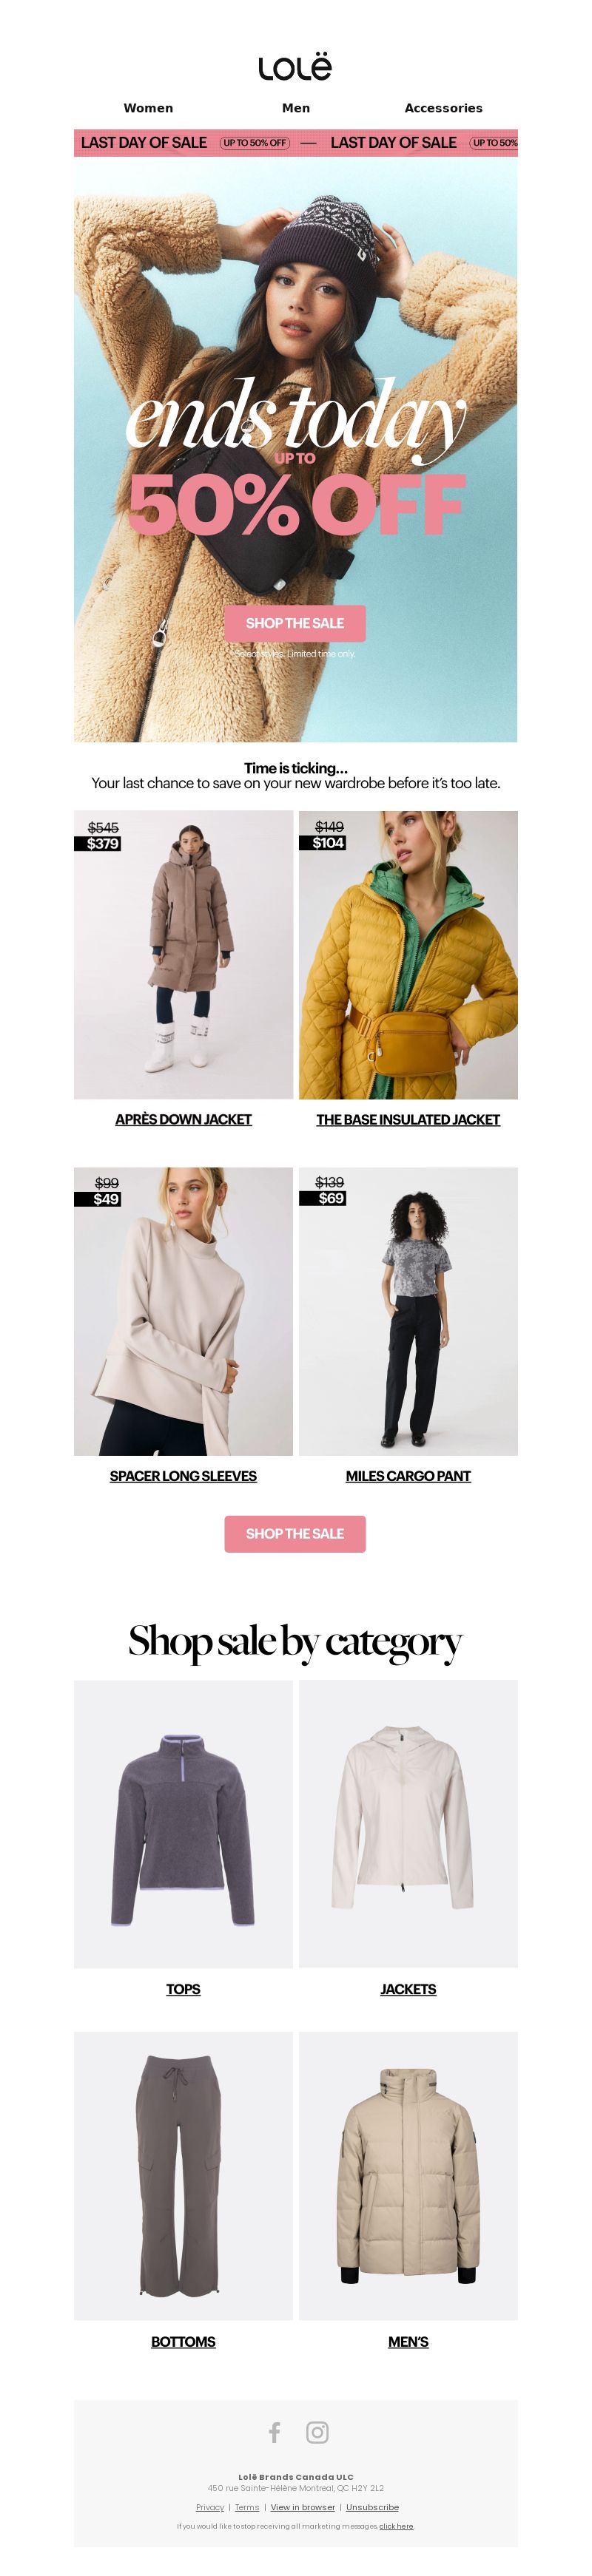
Task: View the brown down coat product image
Action: coord(183,955)
